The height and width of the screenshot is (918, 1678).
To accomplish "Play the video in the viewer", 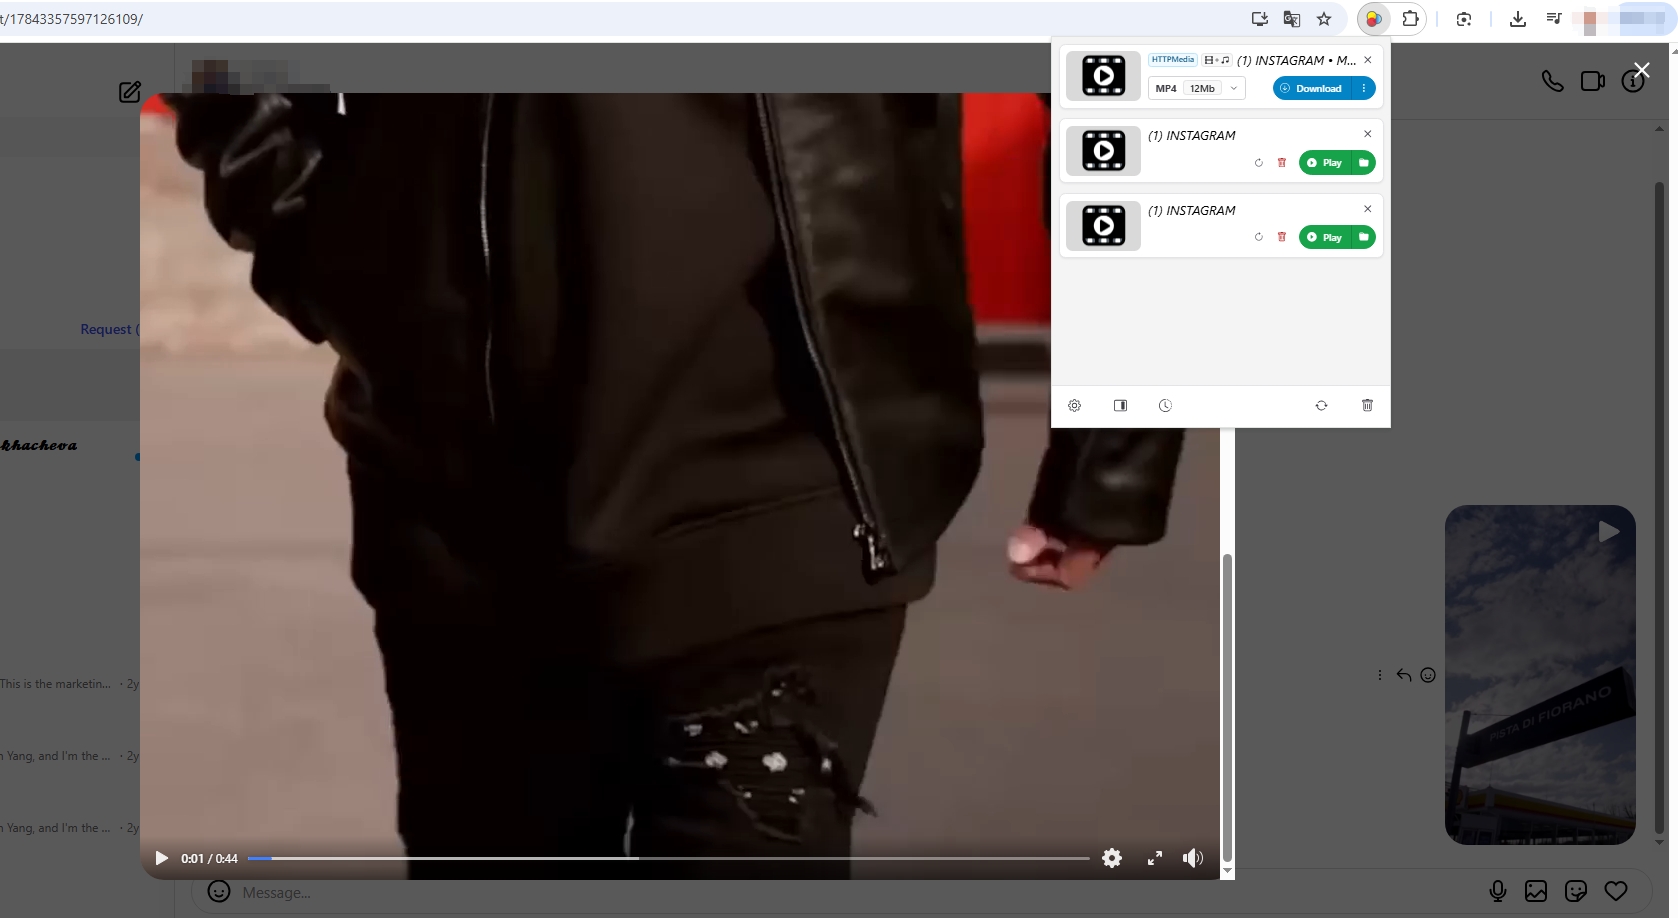I will (161, 858).
